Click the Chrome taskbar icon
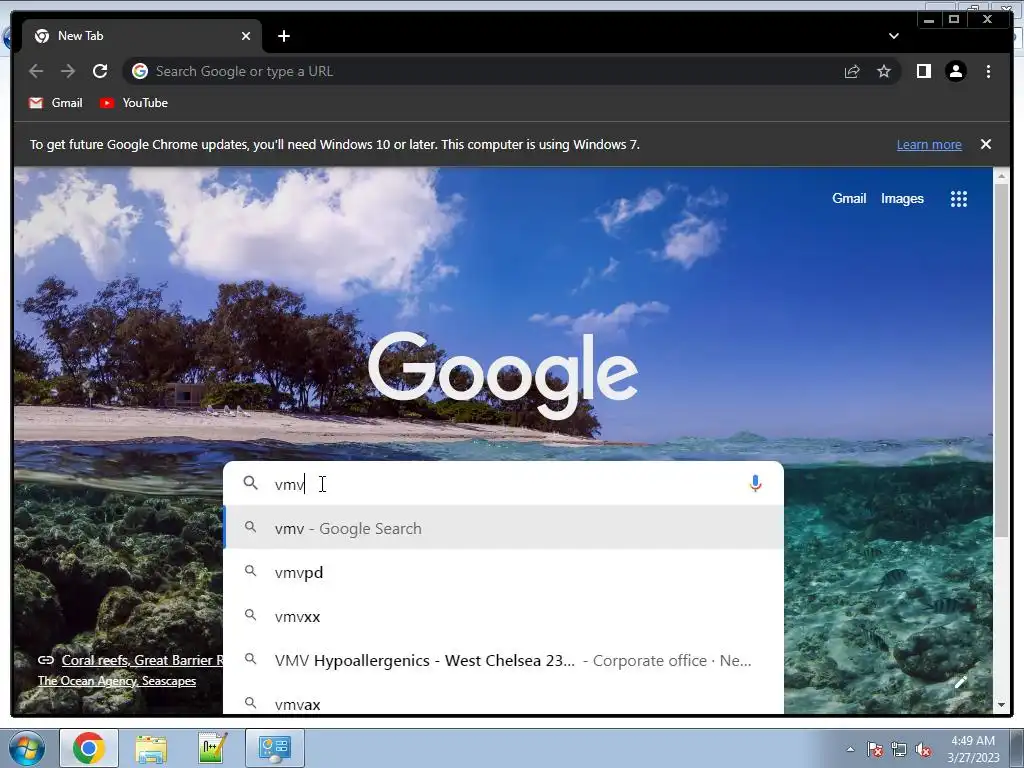 [89, 748]
